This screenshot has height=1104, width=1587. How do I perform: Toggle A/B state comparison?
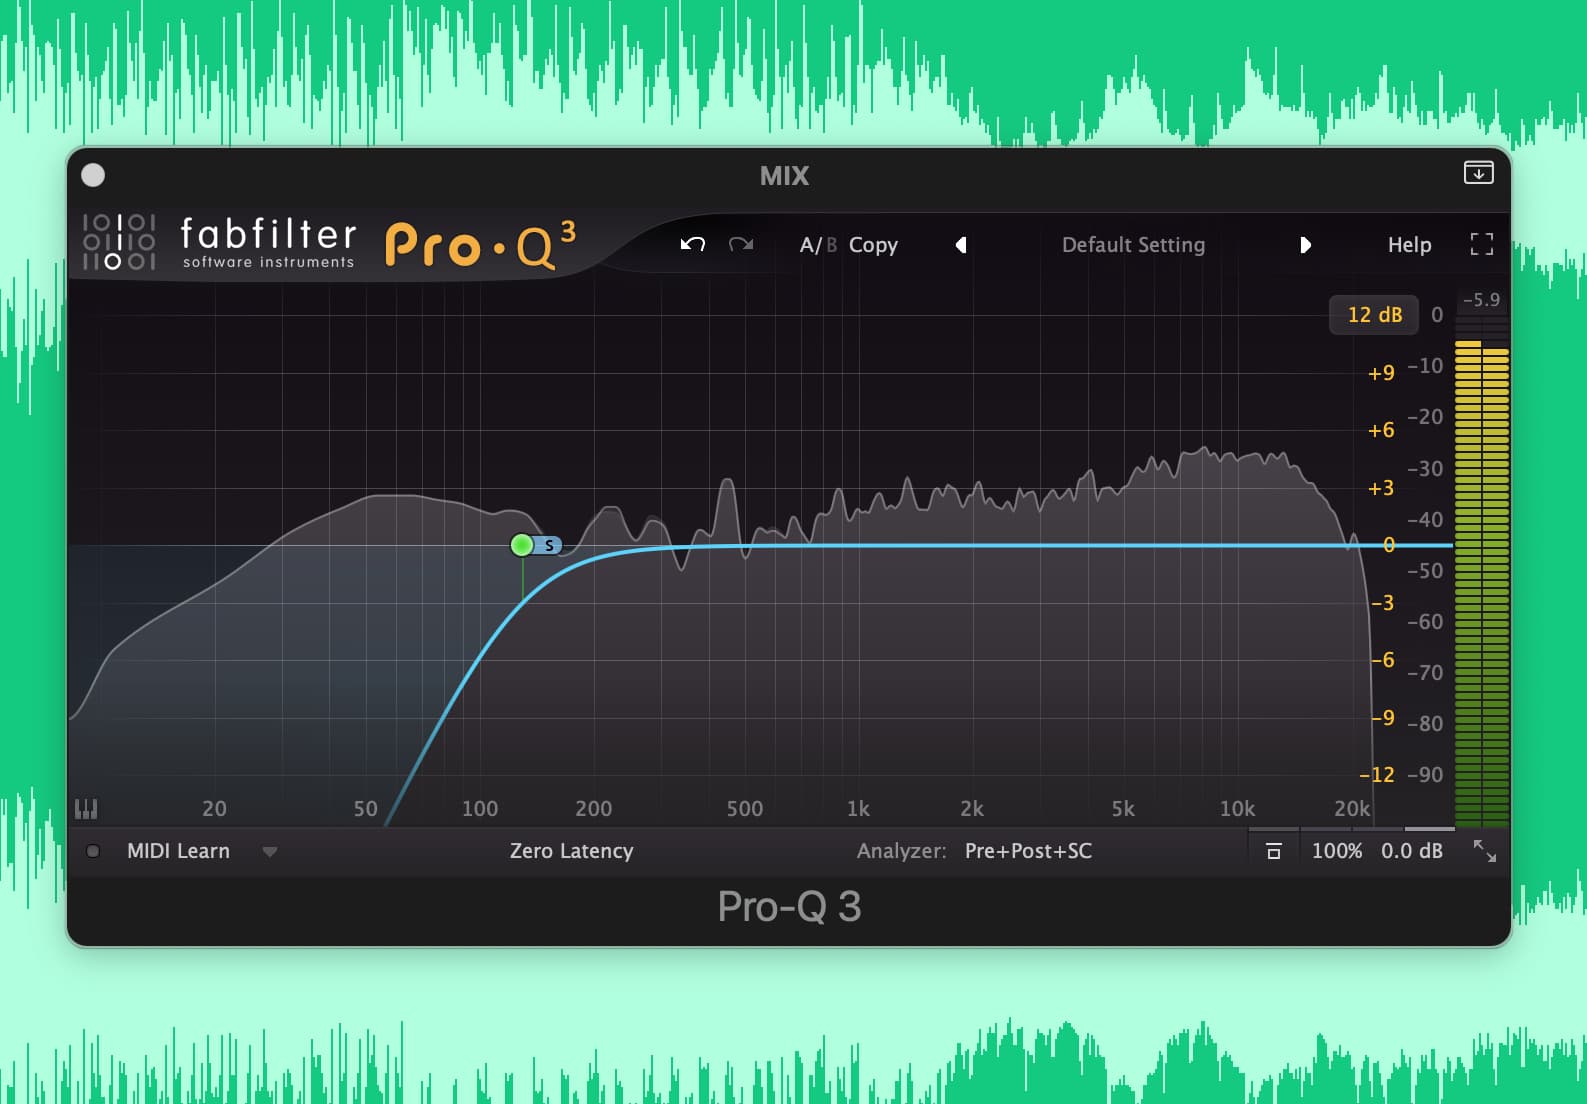pyautogui.click(x=818, y=245)
